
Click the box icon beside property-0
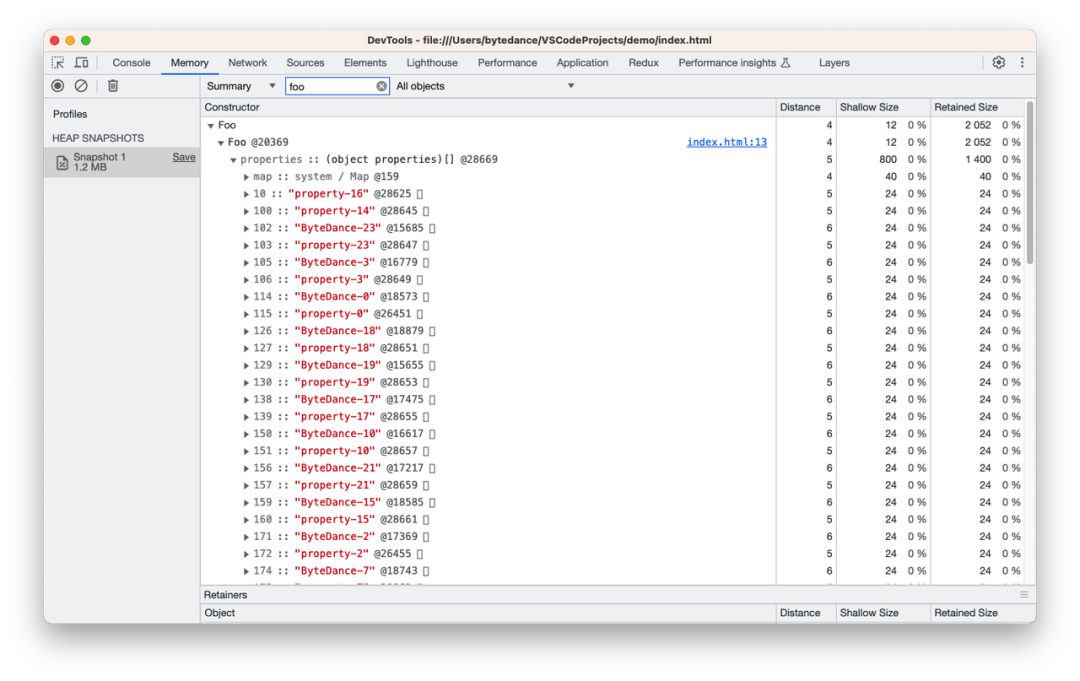coord(419,314)
